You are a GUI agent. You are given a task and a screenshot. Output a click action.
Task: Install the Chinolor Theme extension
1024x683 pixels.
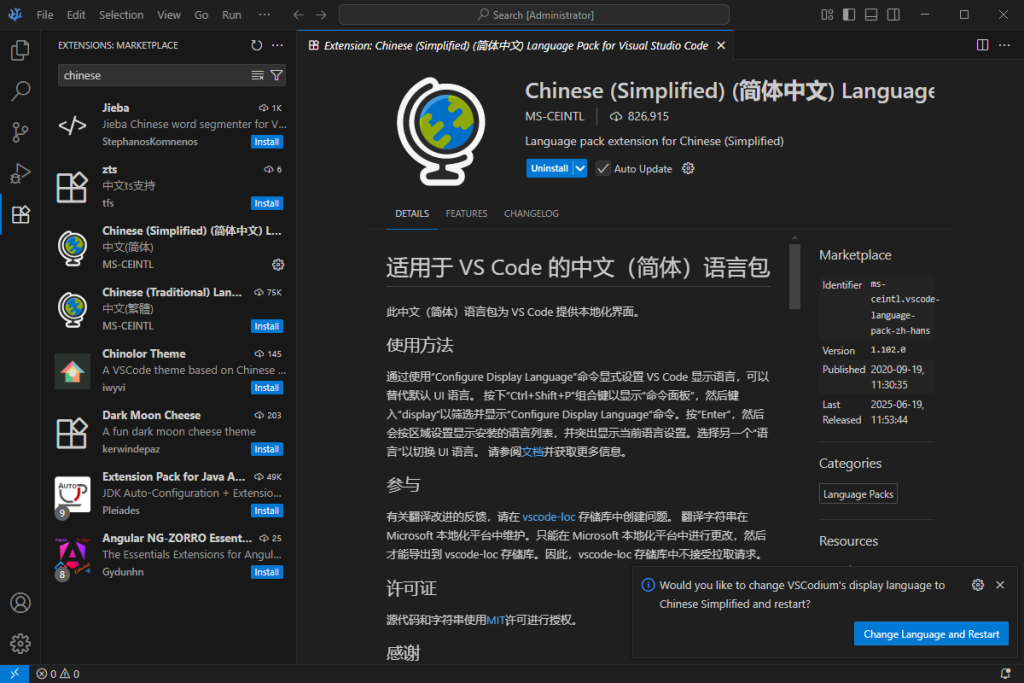[x=266, y=387]
